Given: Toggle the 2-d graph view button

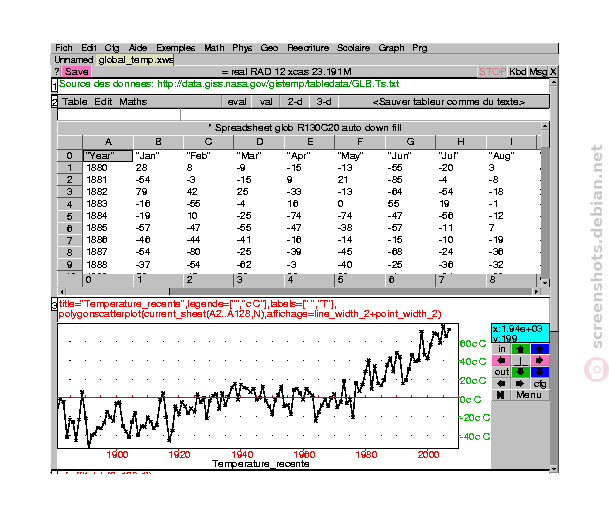Looking at the screenshot, I should [x=295, y=102].
